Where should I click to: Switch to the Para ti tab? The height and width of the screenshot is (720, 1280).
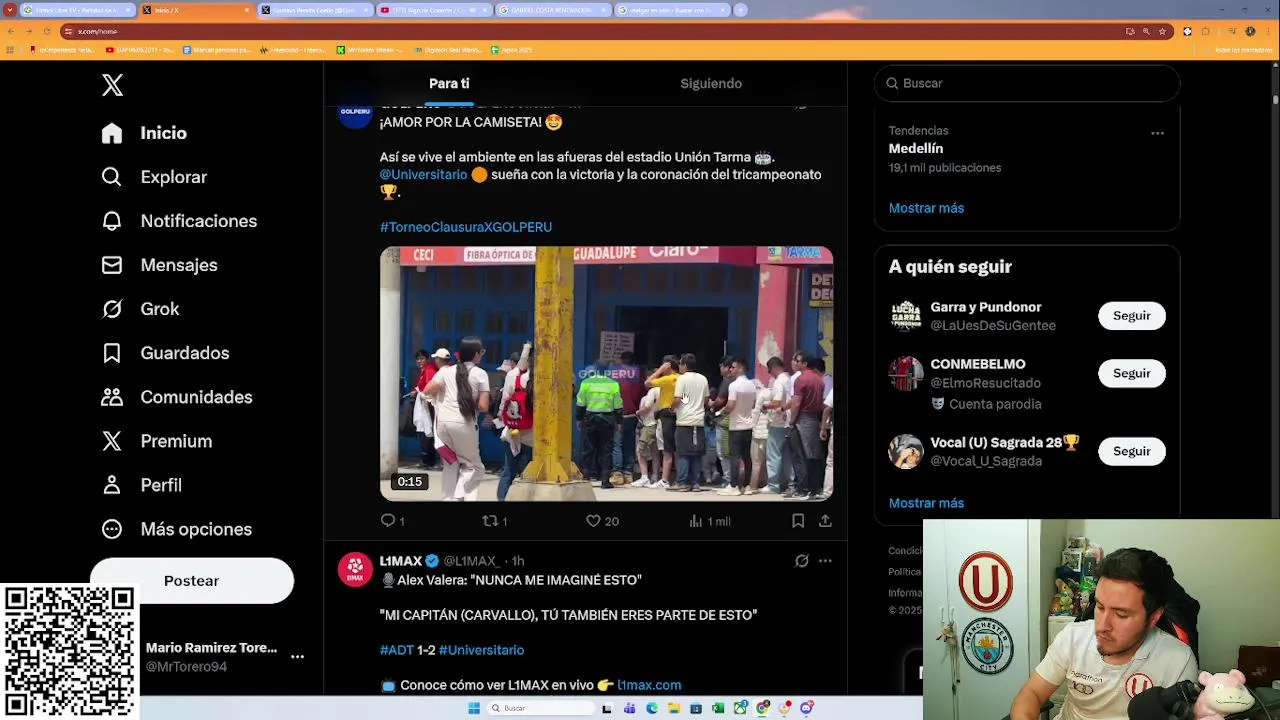449,84
